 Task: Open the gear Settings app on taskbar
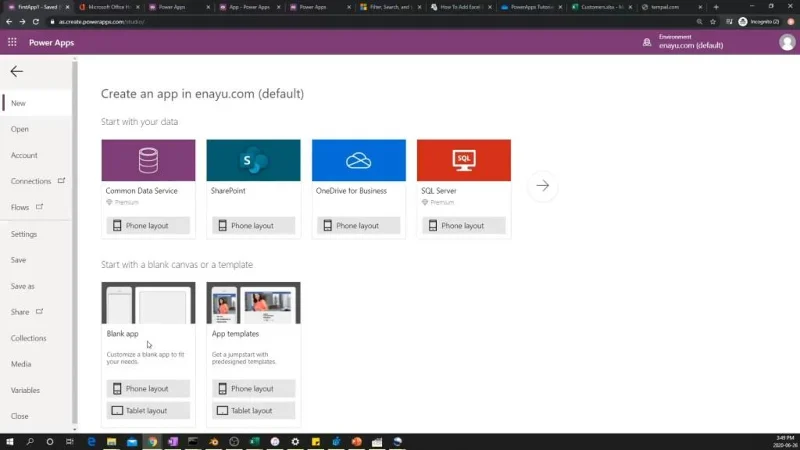295,442
